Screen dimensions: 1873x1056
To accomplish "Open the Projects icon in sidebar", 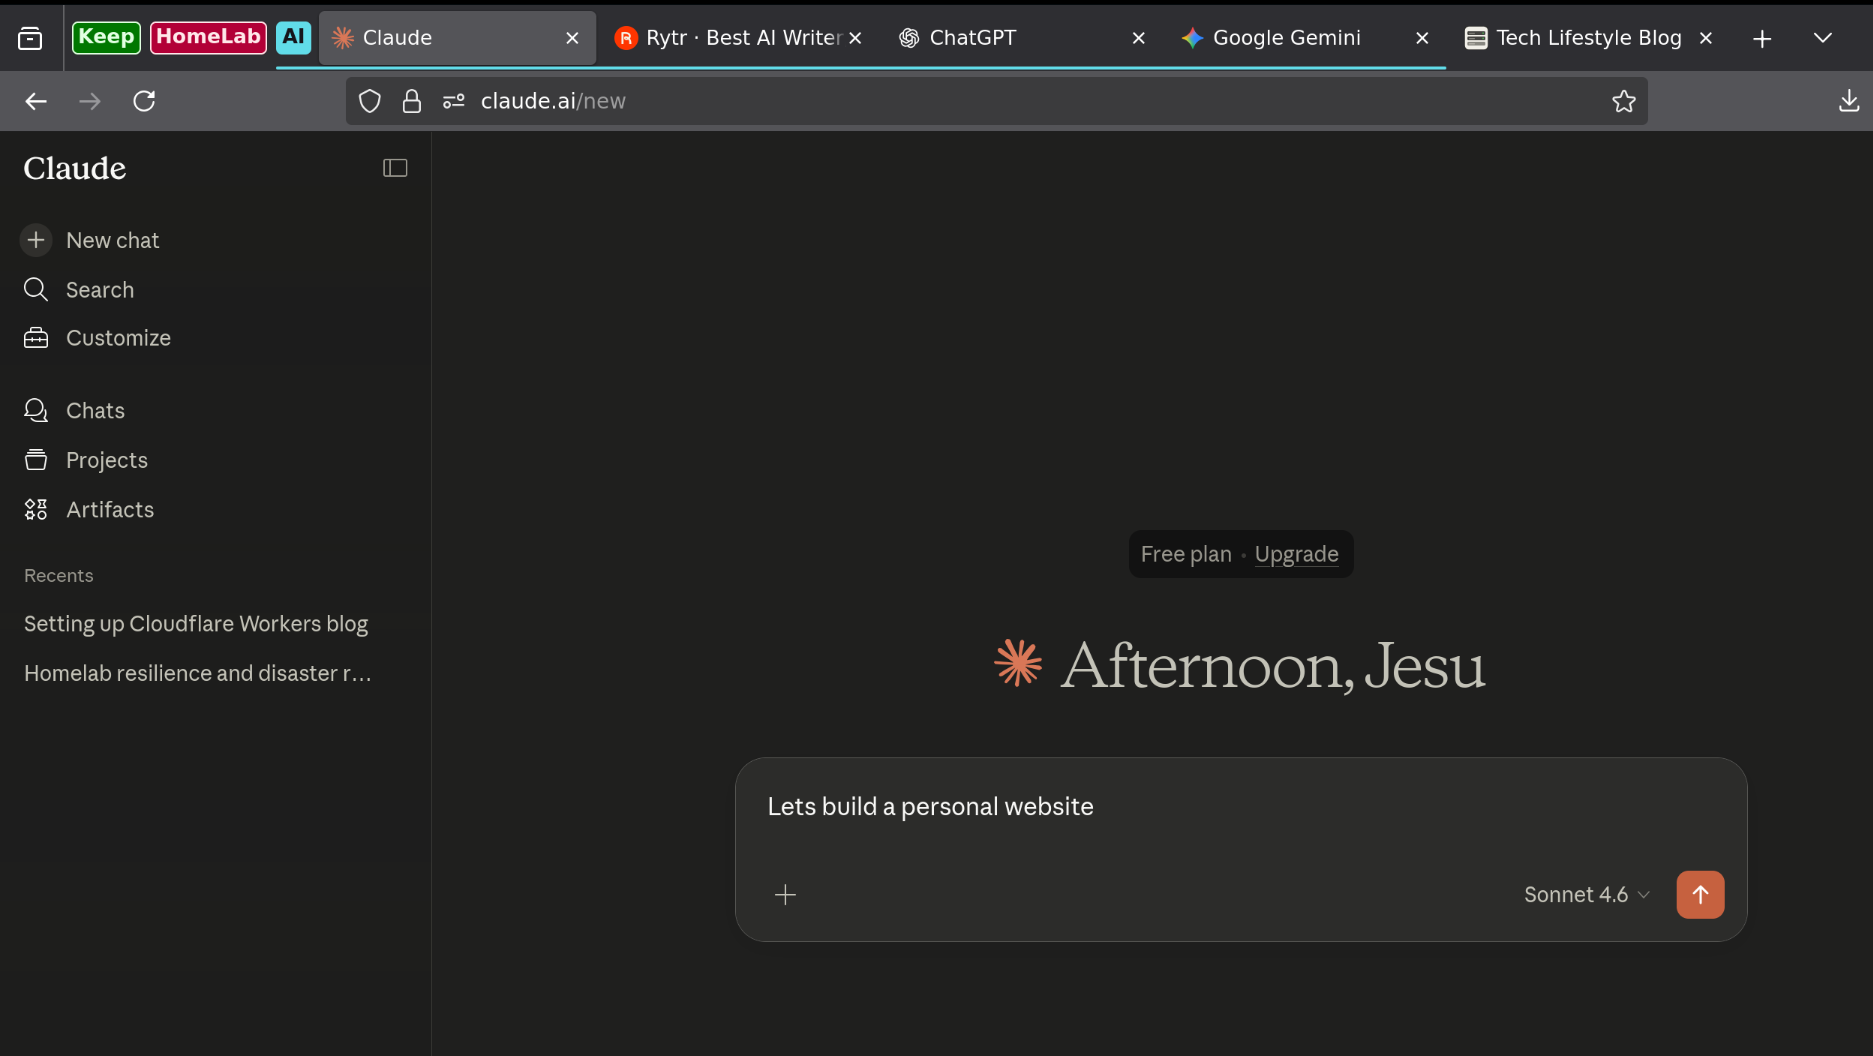I will coord(36,460).
